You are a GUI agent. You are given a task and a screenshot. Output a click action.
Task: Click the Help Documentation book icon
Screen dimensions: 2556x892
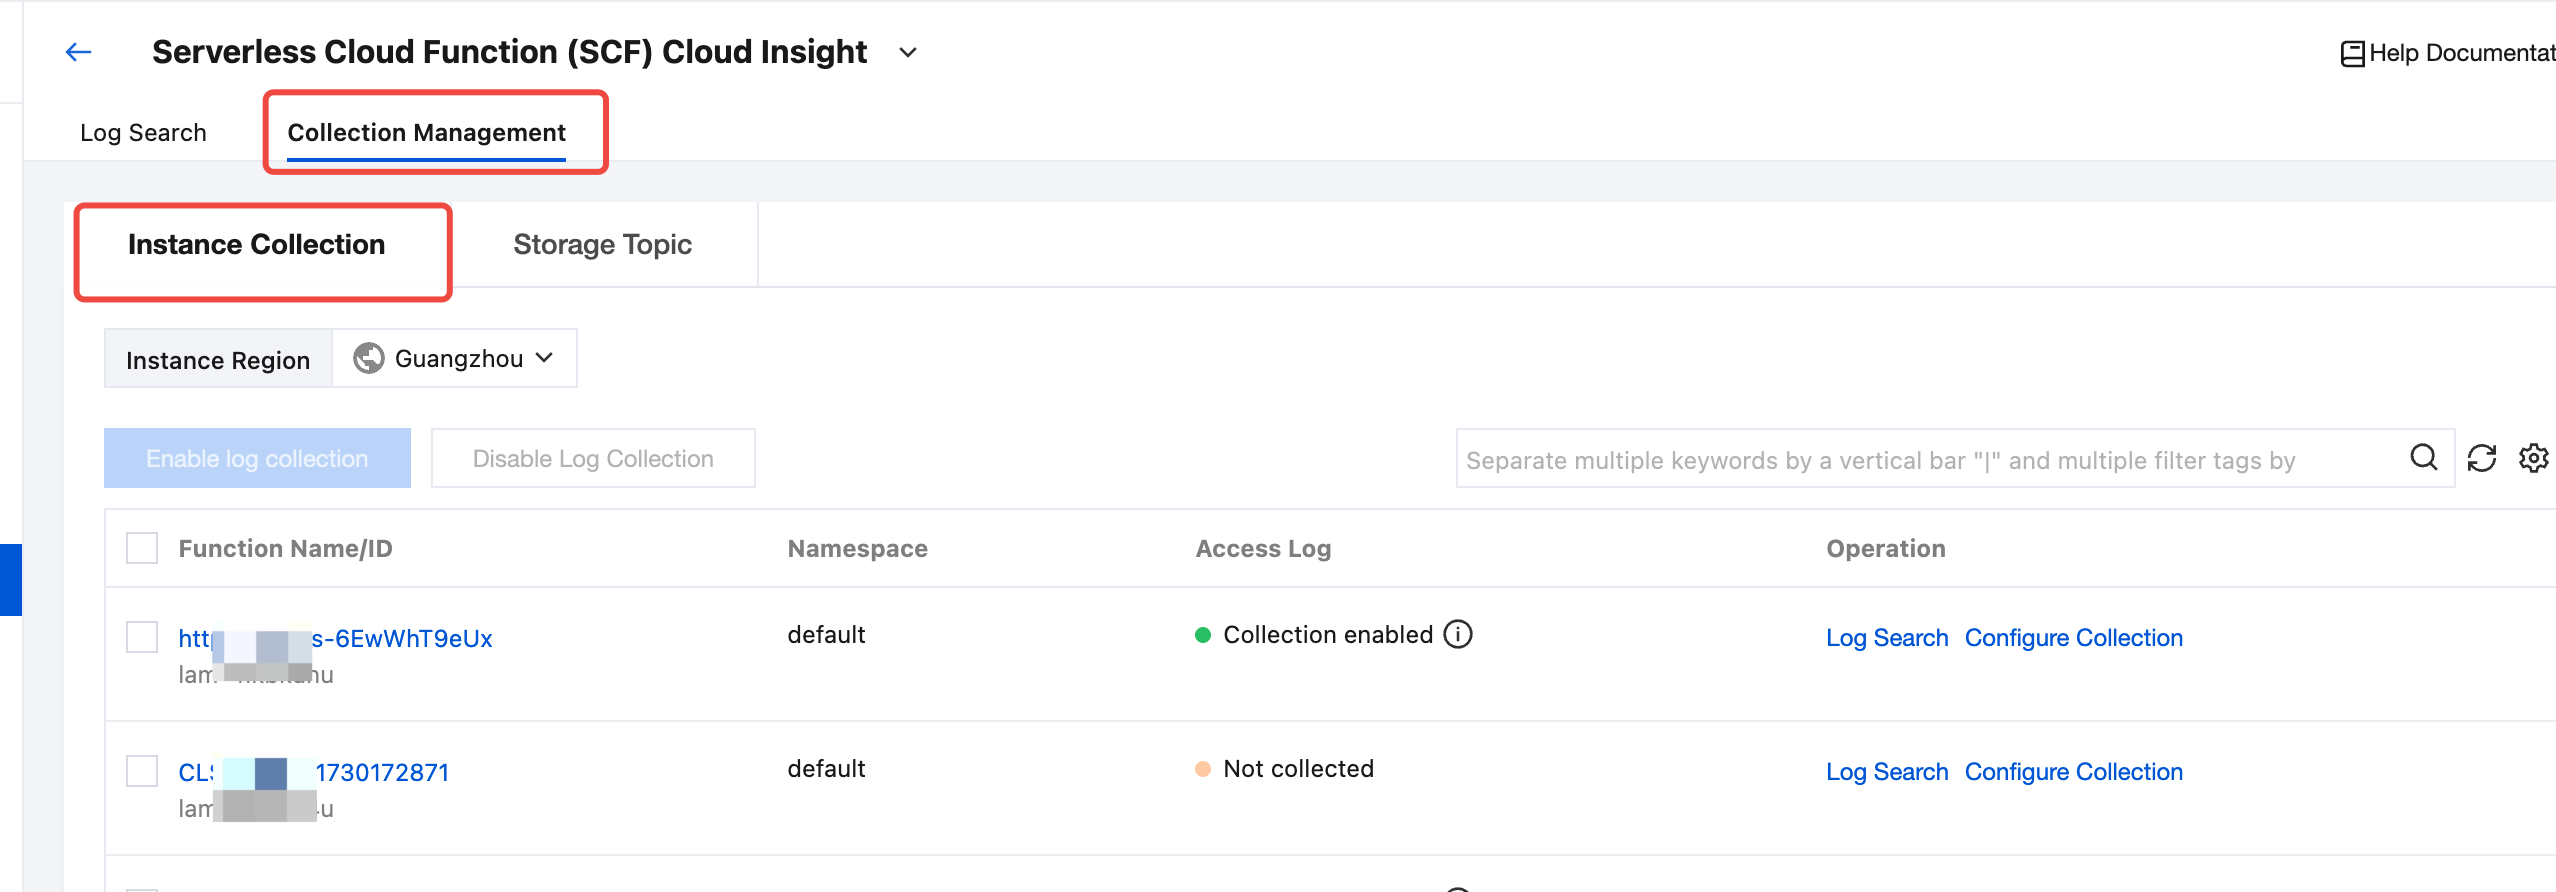tap(2352, 53)
